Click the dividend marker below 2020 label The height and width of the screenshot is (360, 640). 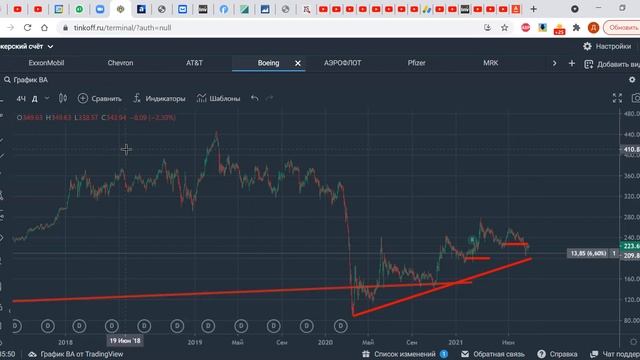point(340,326)
